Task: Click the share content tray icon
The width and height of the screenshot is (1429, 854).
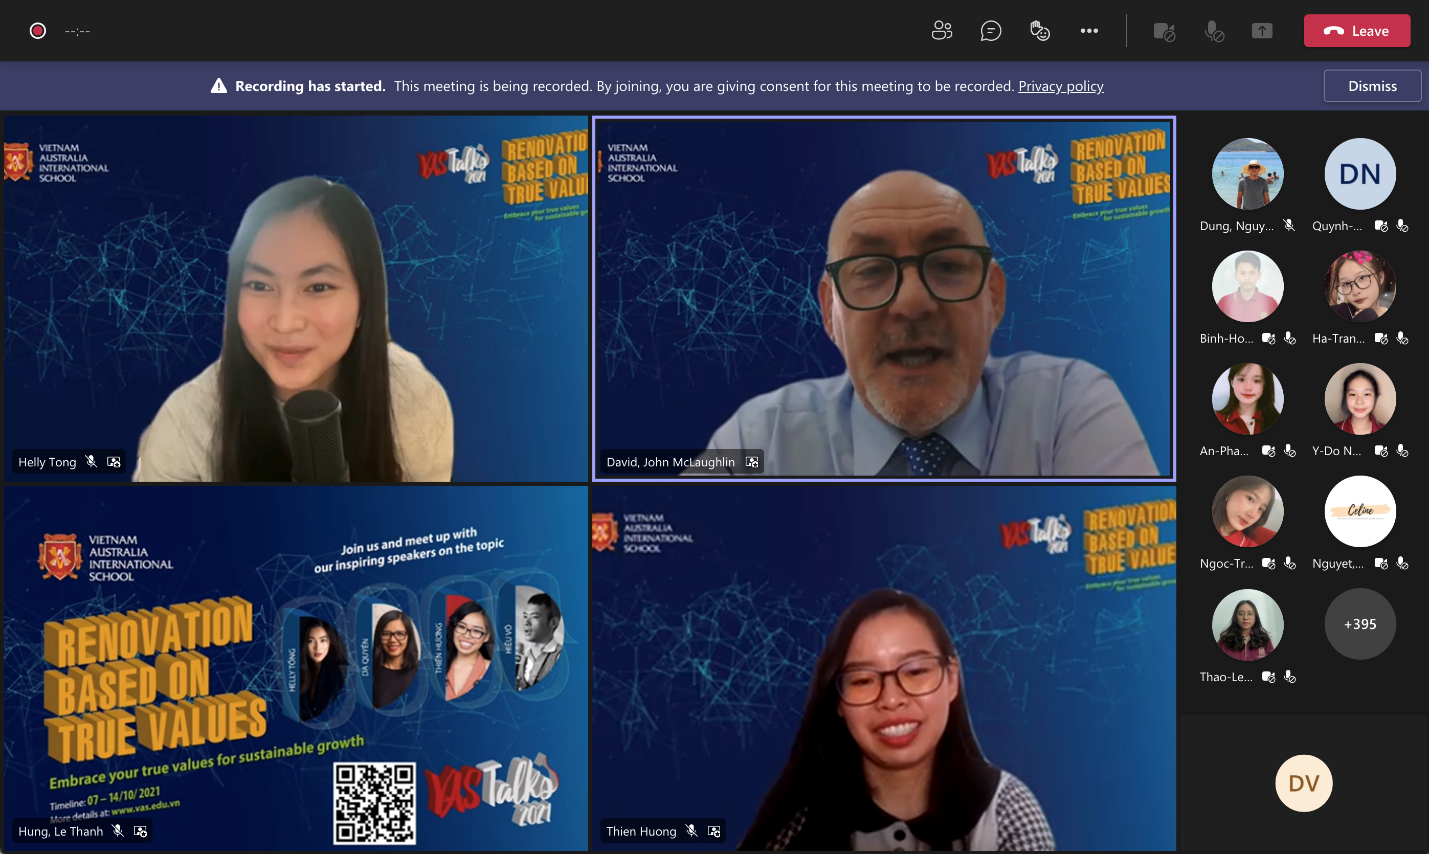Action: coord(1262,31)
